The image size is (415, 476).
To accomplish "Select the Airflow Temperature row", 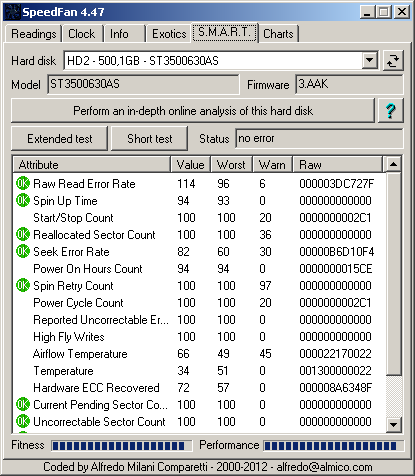I will 199,353.
